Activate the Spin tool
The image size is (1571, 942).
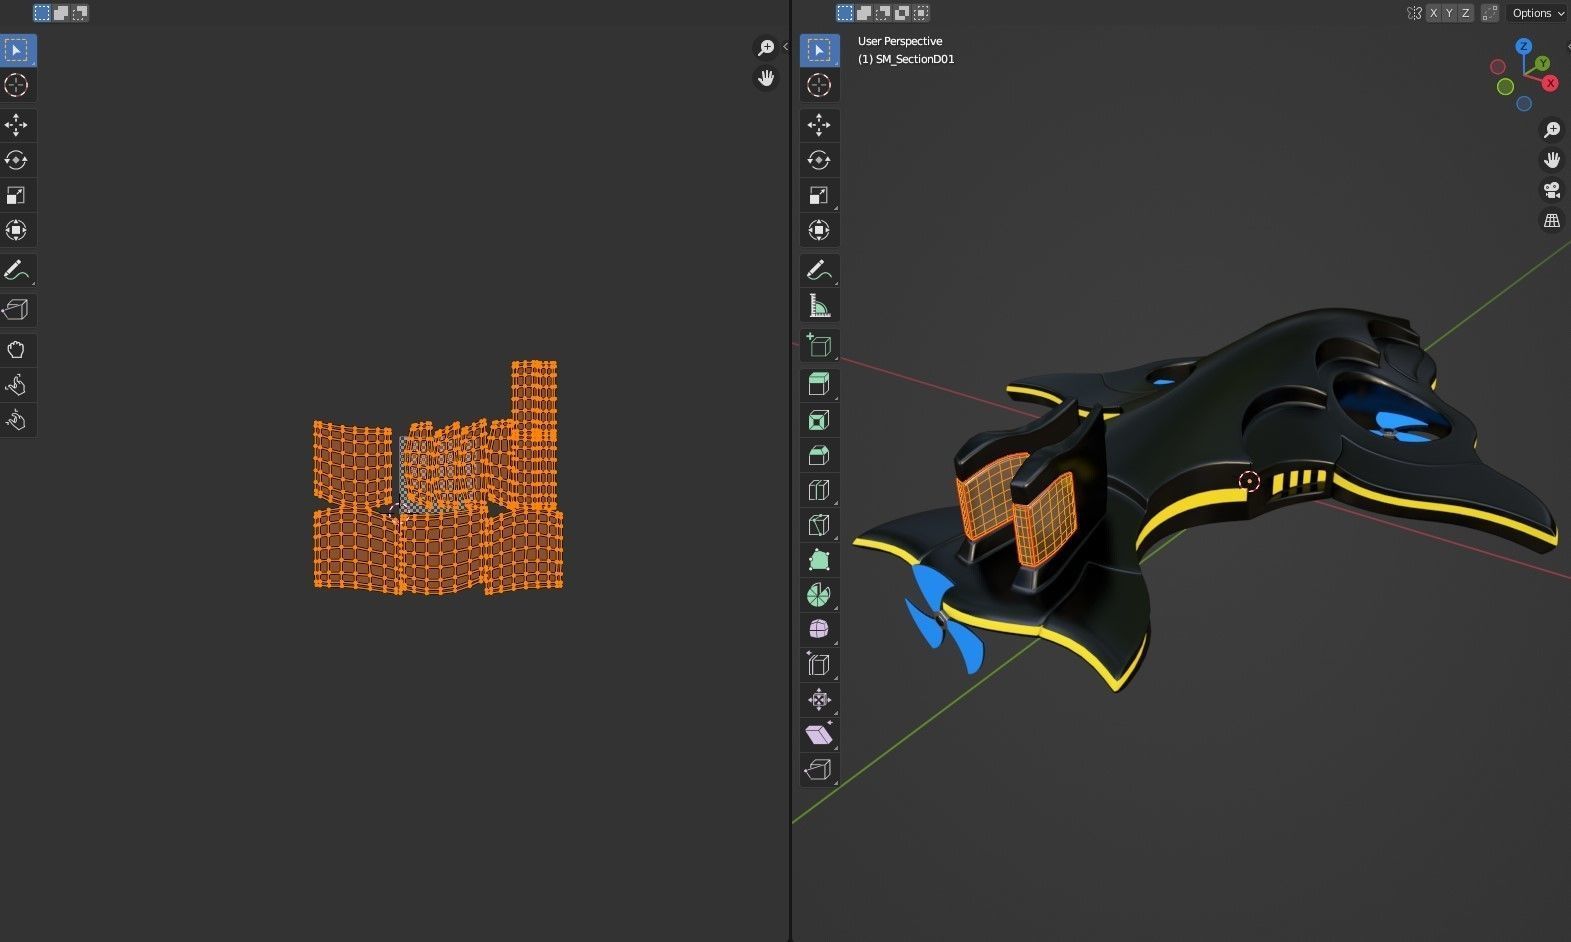(x=819, y=595)
